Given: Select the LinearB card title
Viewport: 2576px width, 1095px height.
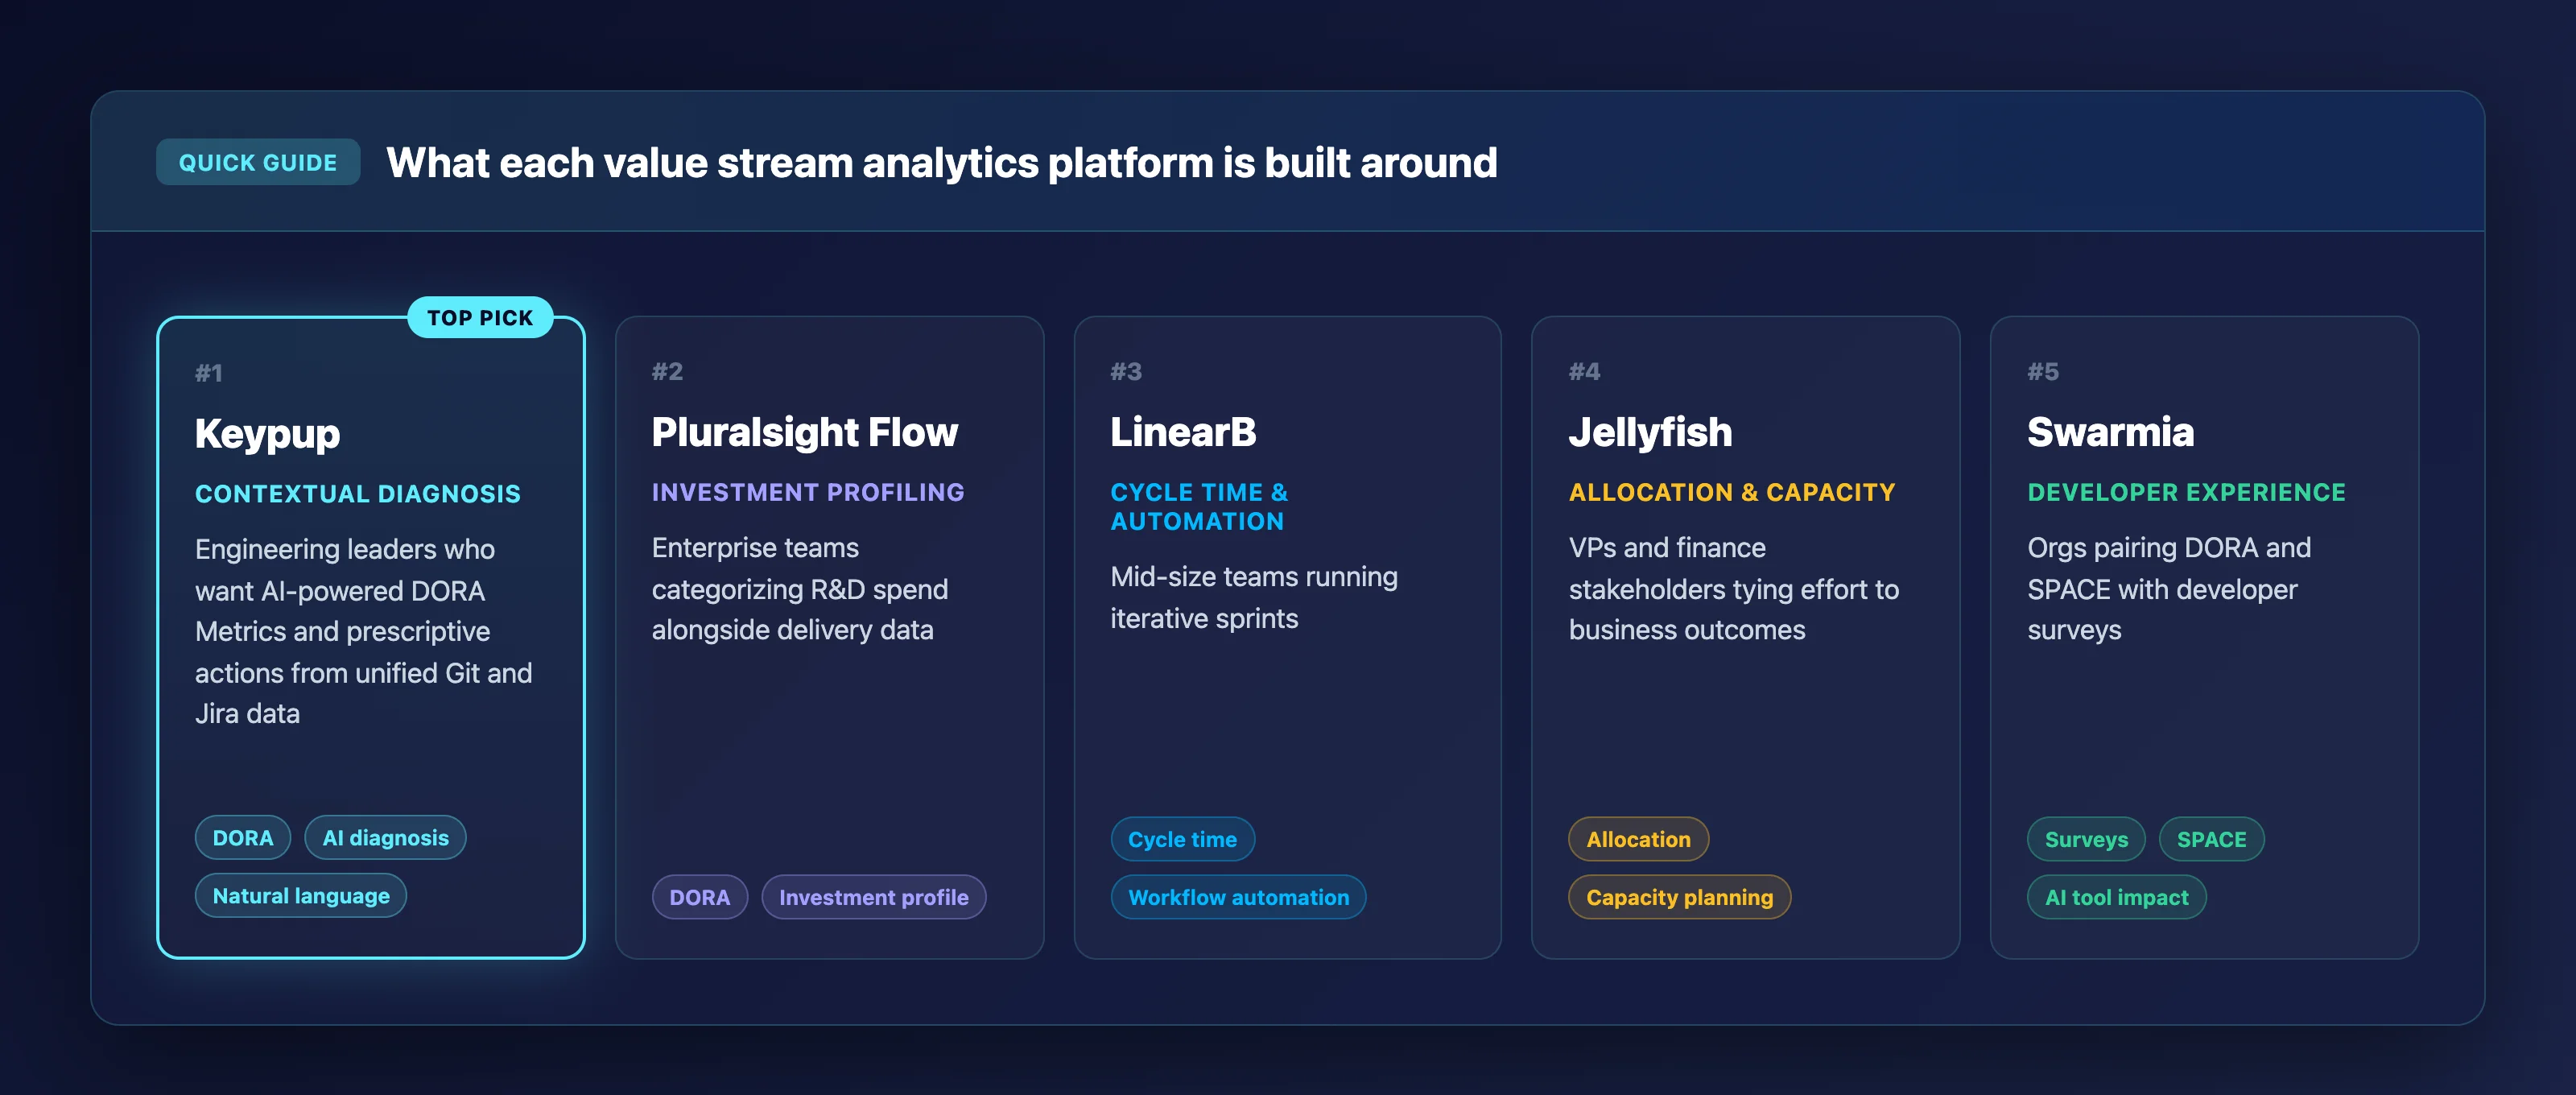Looking at the screenshot, I should pyautogui.click(x=1183, y=432).
